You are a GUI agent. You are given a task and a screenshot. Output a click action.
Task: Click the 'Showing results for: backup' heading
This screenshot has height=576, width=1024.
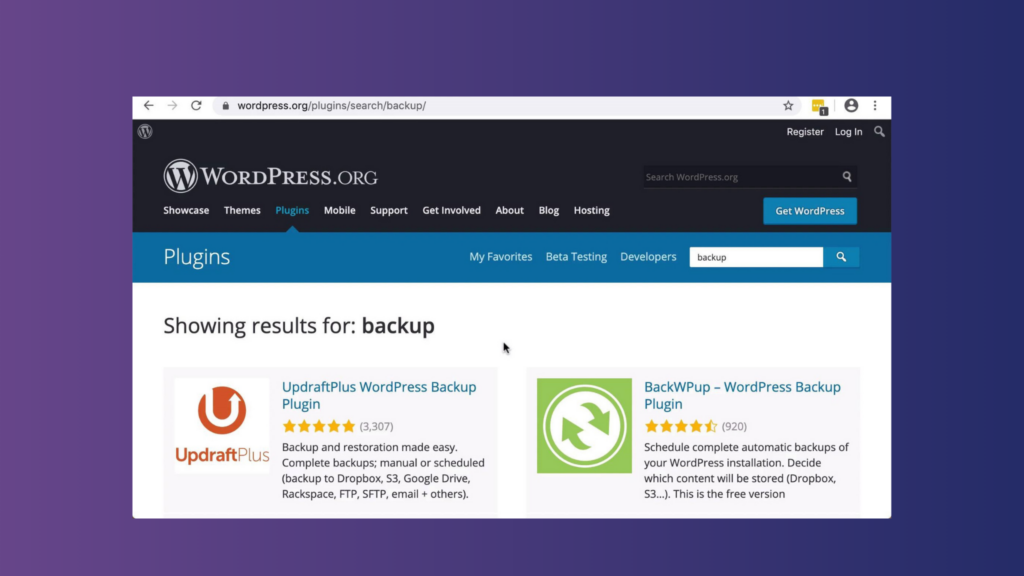coord(299,325)
